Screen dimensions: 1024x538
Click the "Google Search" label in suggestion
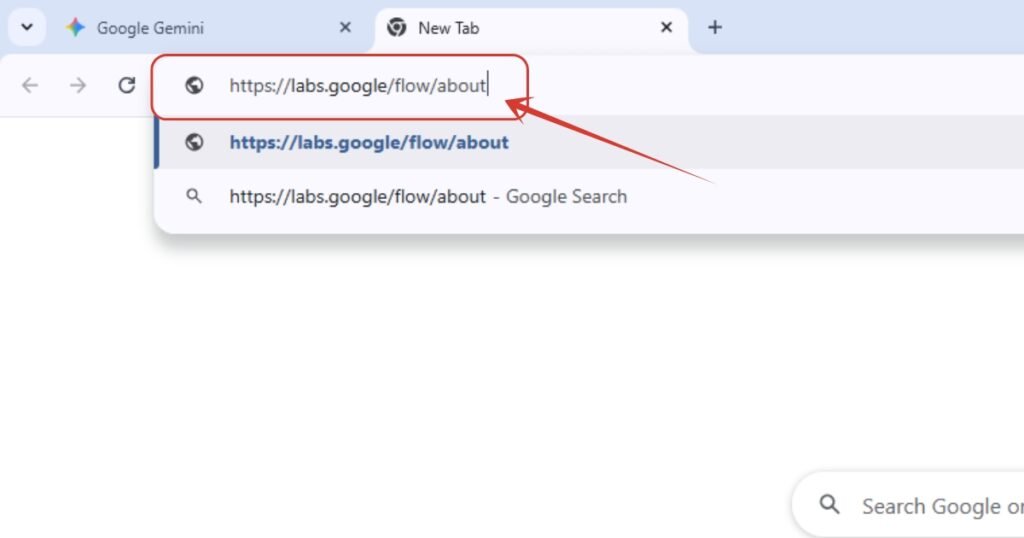point(566,196)
